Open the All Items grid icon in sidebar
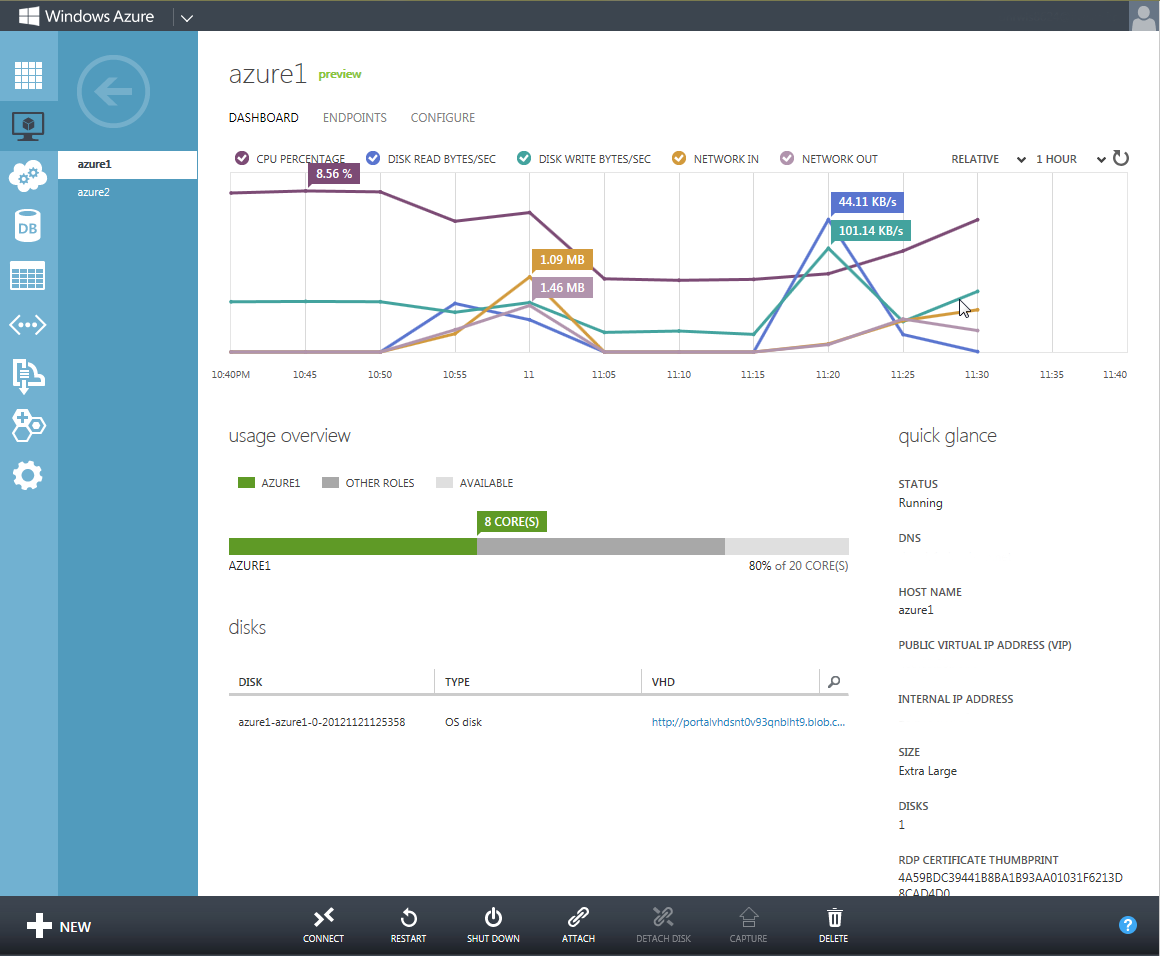This screenshot has height=956, width=1160. [28, 75]
